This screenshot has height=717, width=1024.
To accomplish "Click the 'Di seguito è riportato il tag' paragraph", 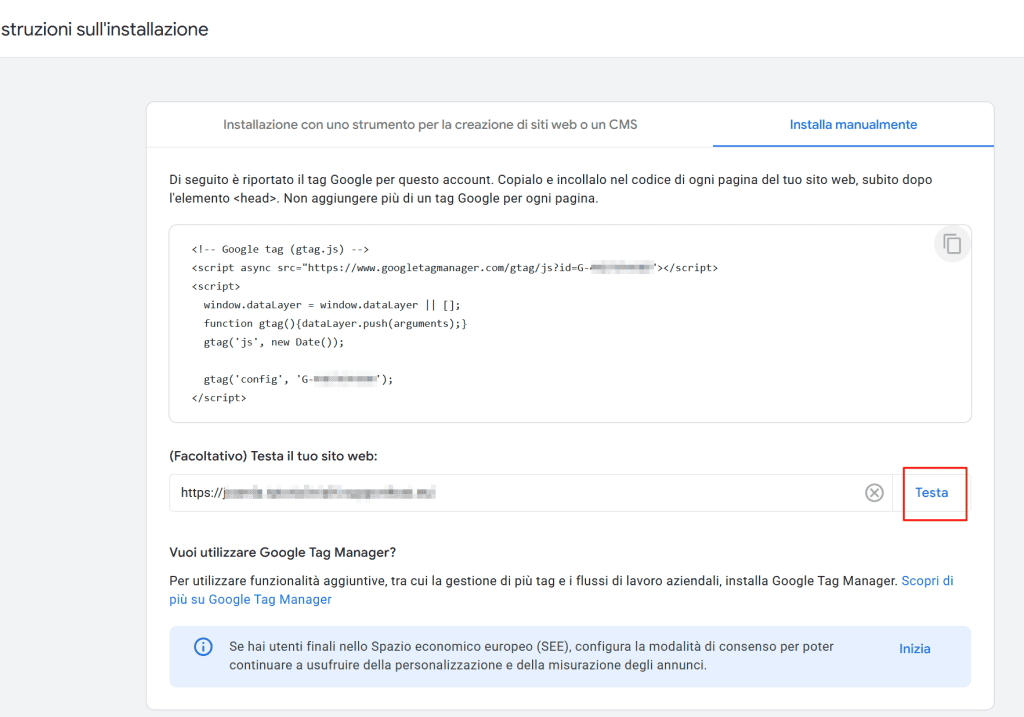I will (551, 189).
